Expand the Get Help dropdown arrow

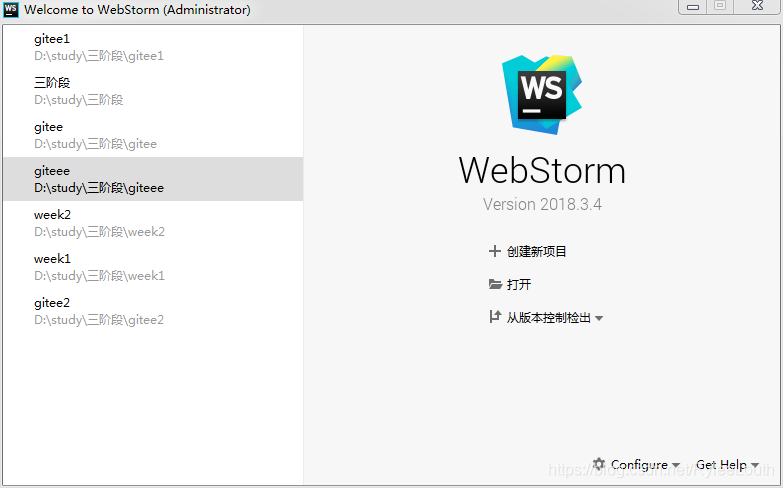point(755,466)
